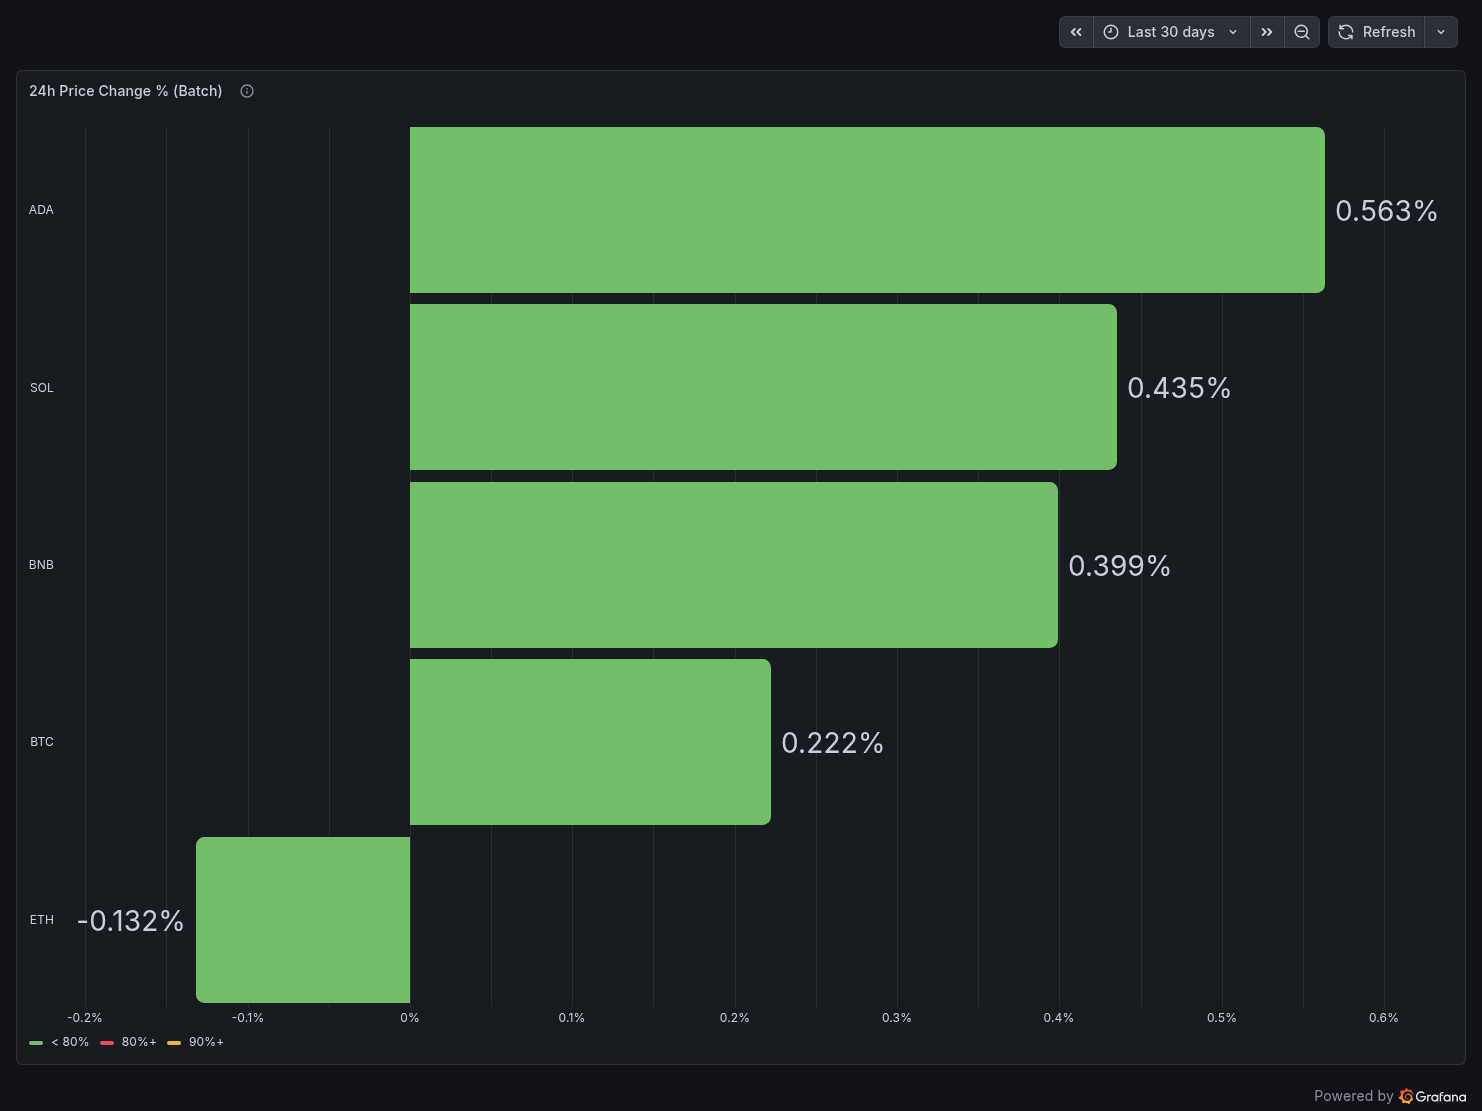Viewport: 1482px width, 1111px height.
Task: Click the time picker chevron arrow
Action: click(x=1233, y=32)
